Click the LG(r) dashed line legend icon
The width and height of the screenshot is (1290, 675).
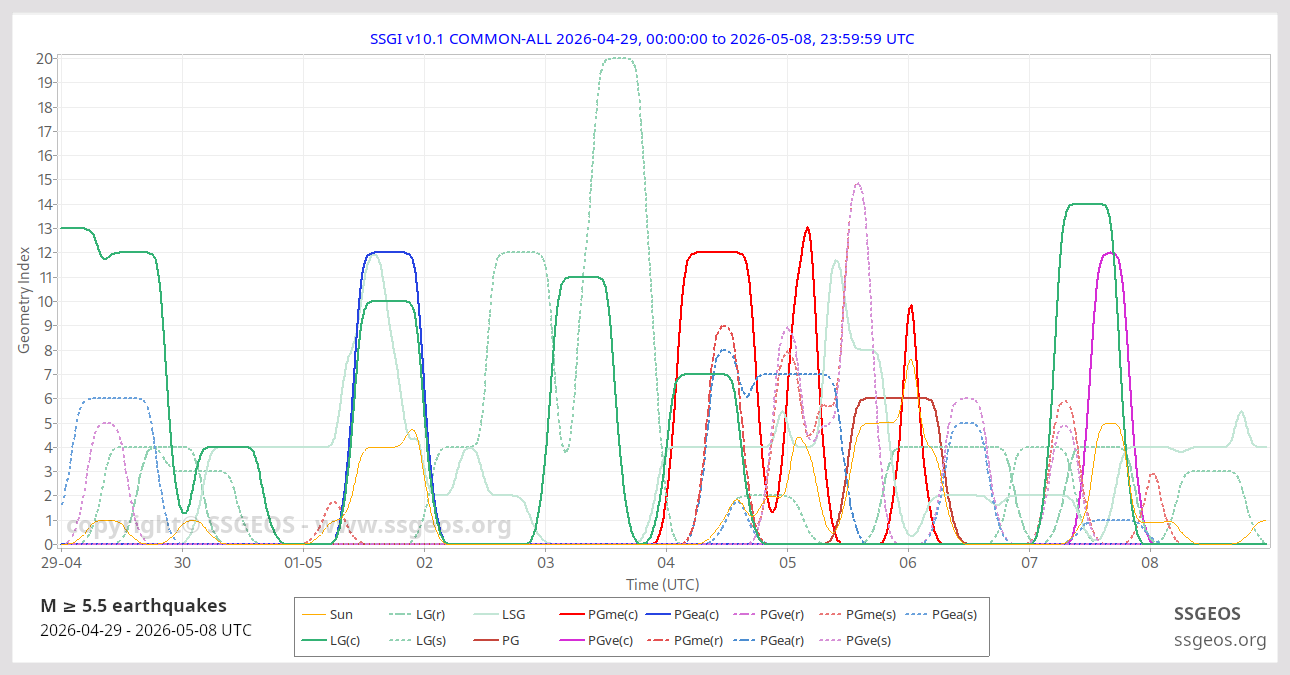(400, 615)
